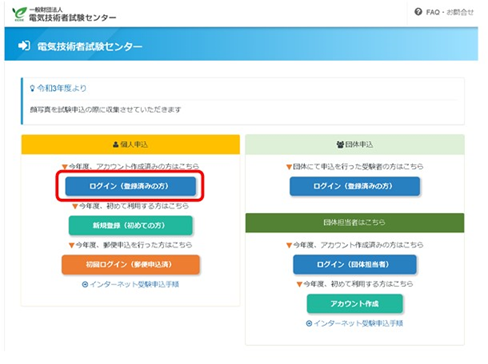The image size is (488, 364).
Task: Click the lightbulb icon beside 令和3年度より
Action: [x=32, y=88]
